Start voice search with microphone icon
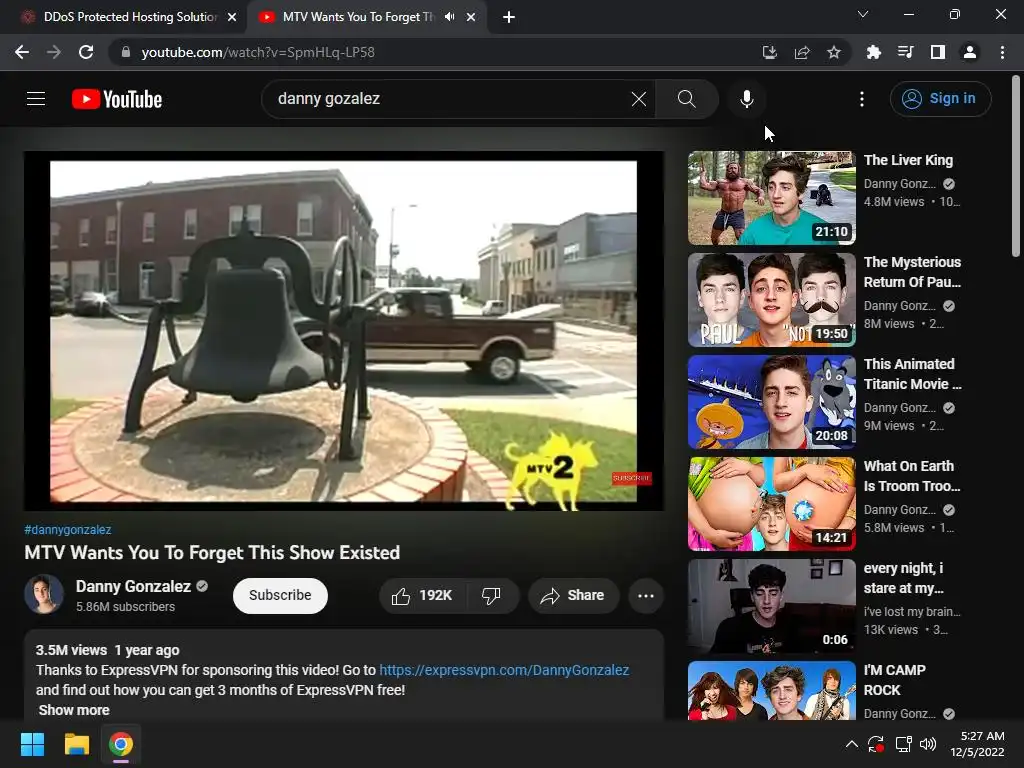This screenshot has width=1024, height=768. 746,99
